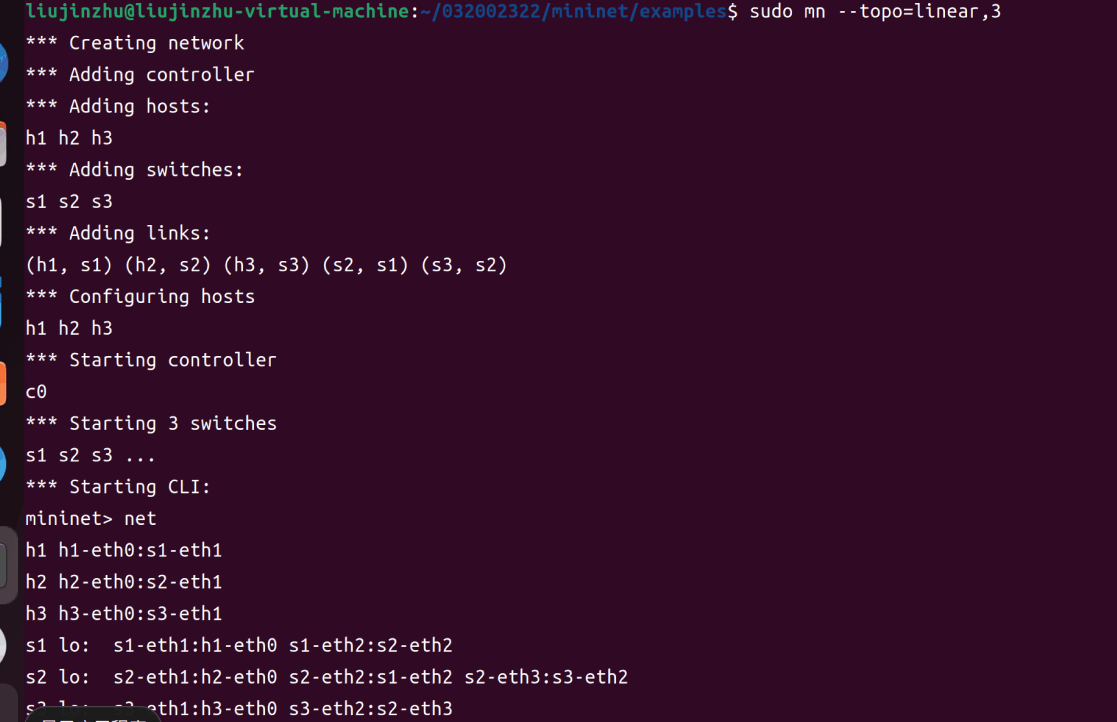Click the 'c0' controller line

pyautogui.click(x=36, y=392)
